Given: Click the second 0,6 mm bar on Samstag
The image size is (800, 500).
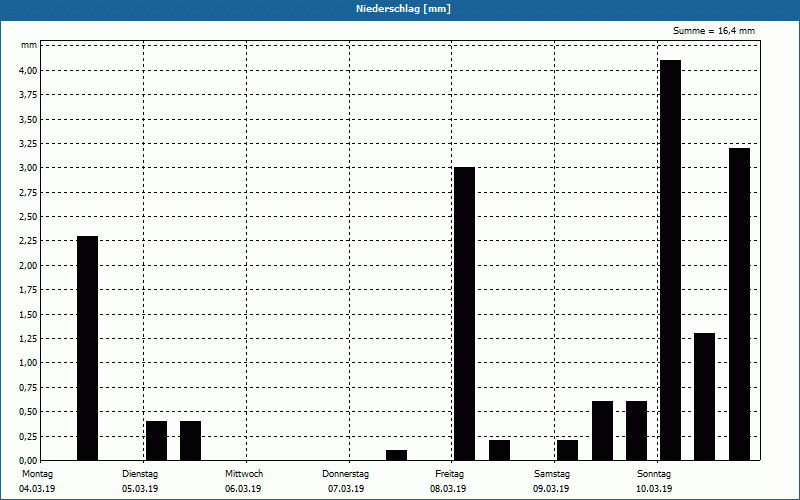Looking at the screenshot, I should pos(636,431).
